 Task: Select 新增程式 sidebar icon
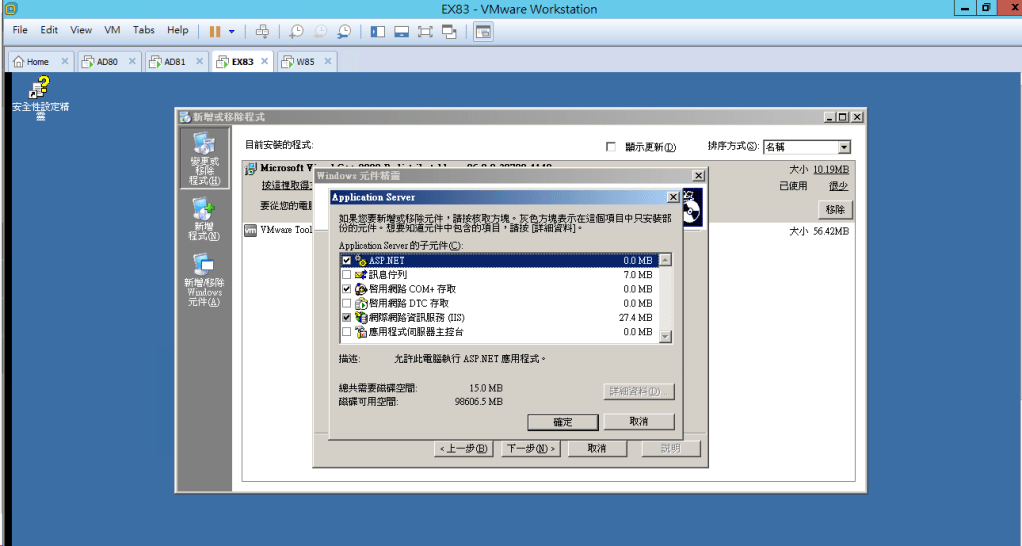pyautogui.click(x=203, y=219)
